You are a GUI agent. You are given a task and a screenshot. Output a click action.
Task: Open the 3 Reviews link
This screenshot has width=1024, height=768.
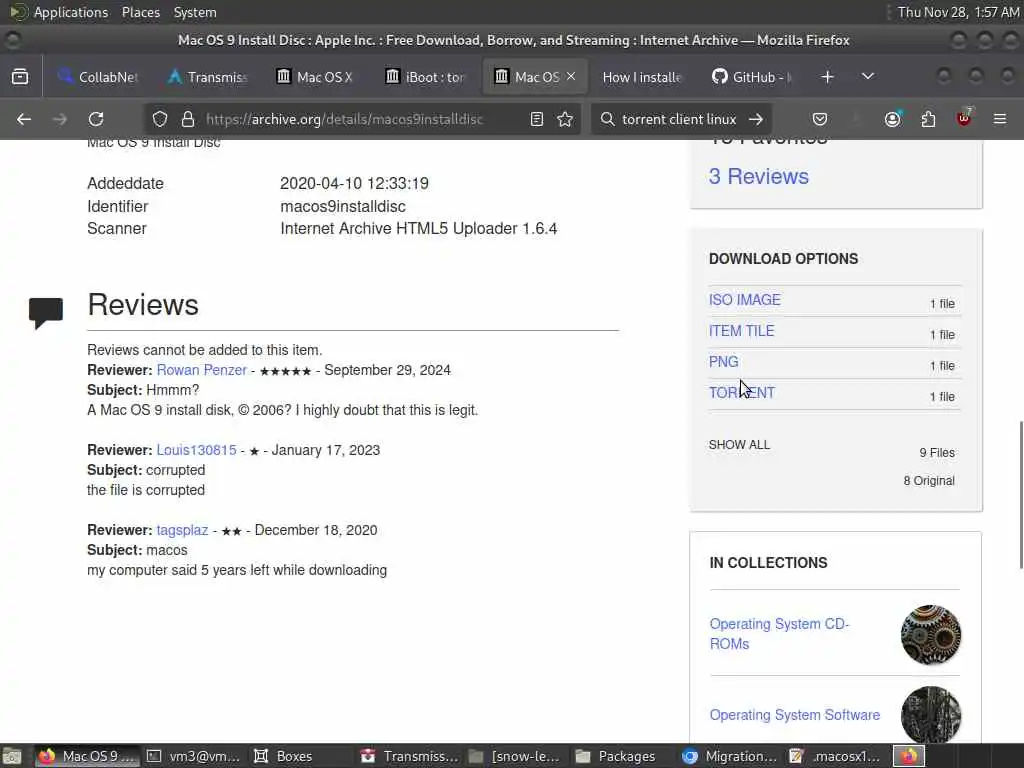click(x=758, y=176)
